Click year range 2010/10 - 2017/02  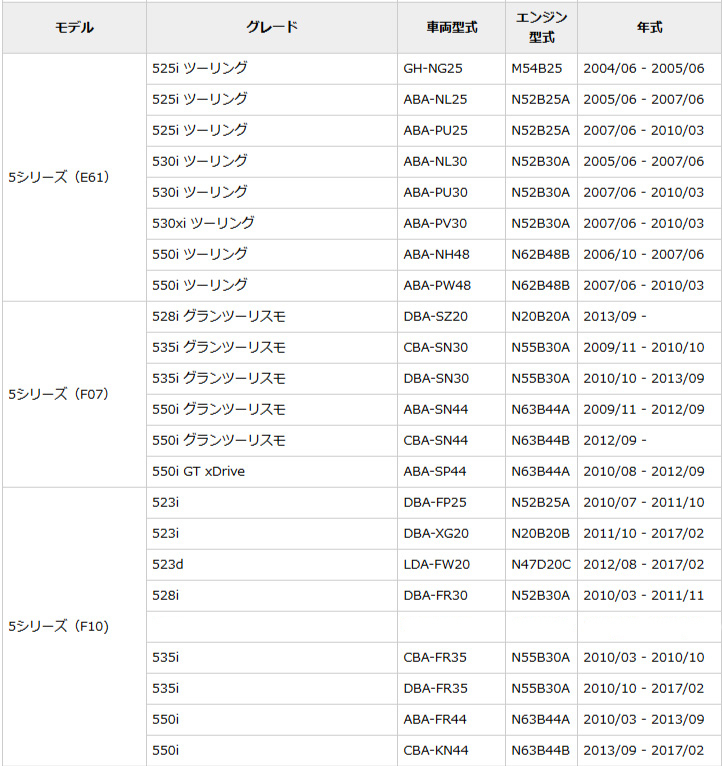point(644,688)
